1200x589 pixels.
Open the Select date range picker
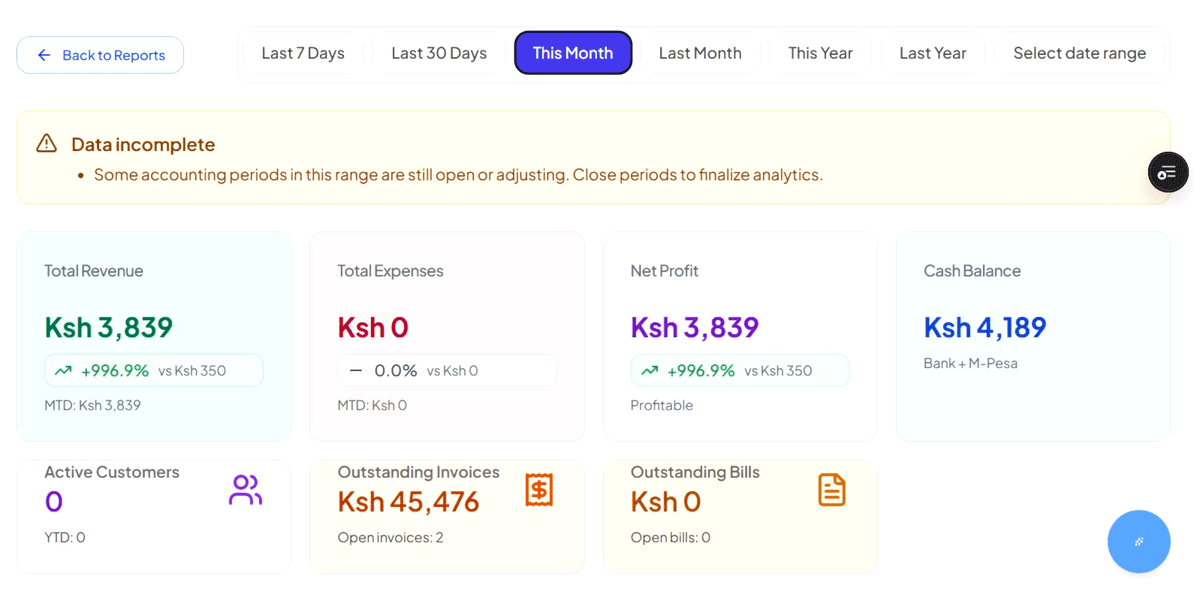[1079, 54]
